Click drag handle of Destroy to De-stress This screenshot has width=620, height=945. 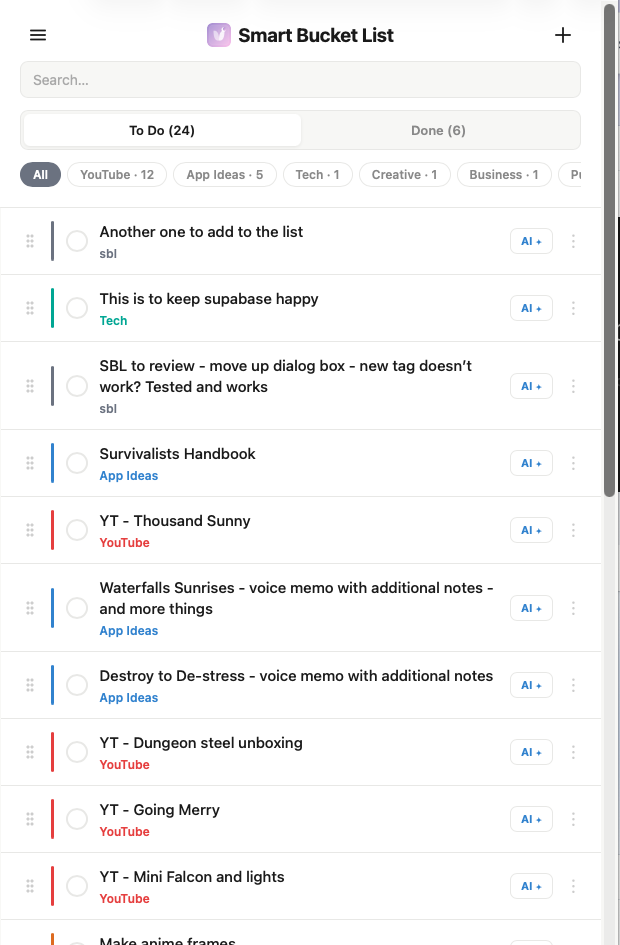pos(30,685)
